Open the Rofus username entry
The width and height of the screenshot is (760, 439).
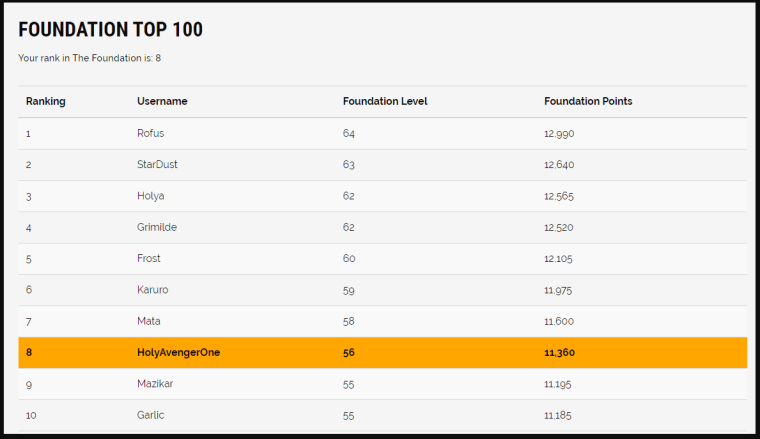pos(150,133)
